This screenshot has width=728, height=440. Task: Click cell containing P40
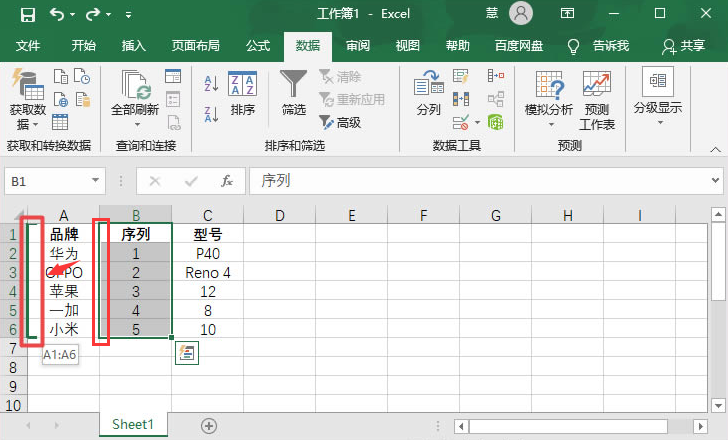208,253
